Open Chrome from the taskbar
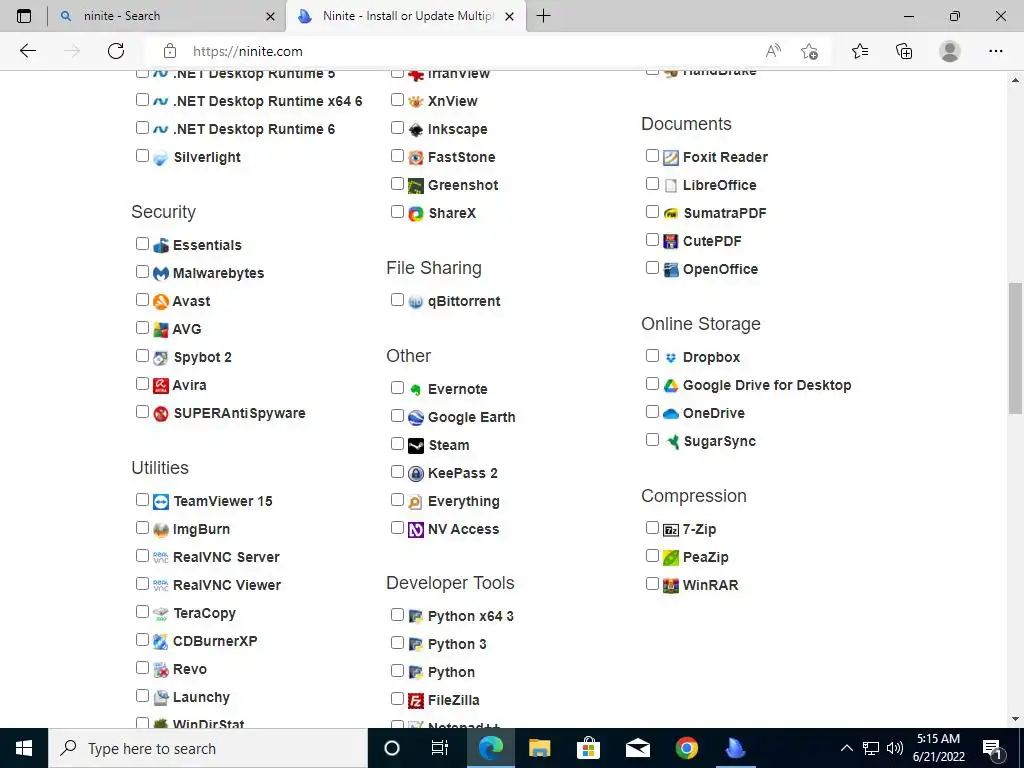Image resolution: width=1024 pixels, height=768 pixels. [686, 748]
